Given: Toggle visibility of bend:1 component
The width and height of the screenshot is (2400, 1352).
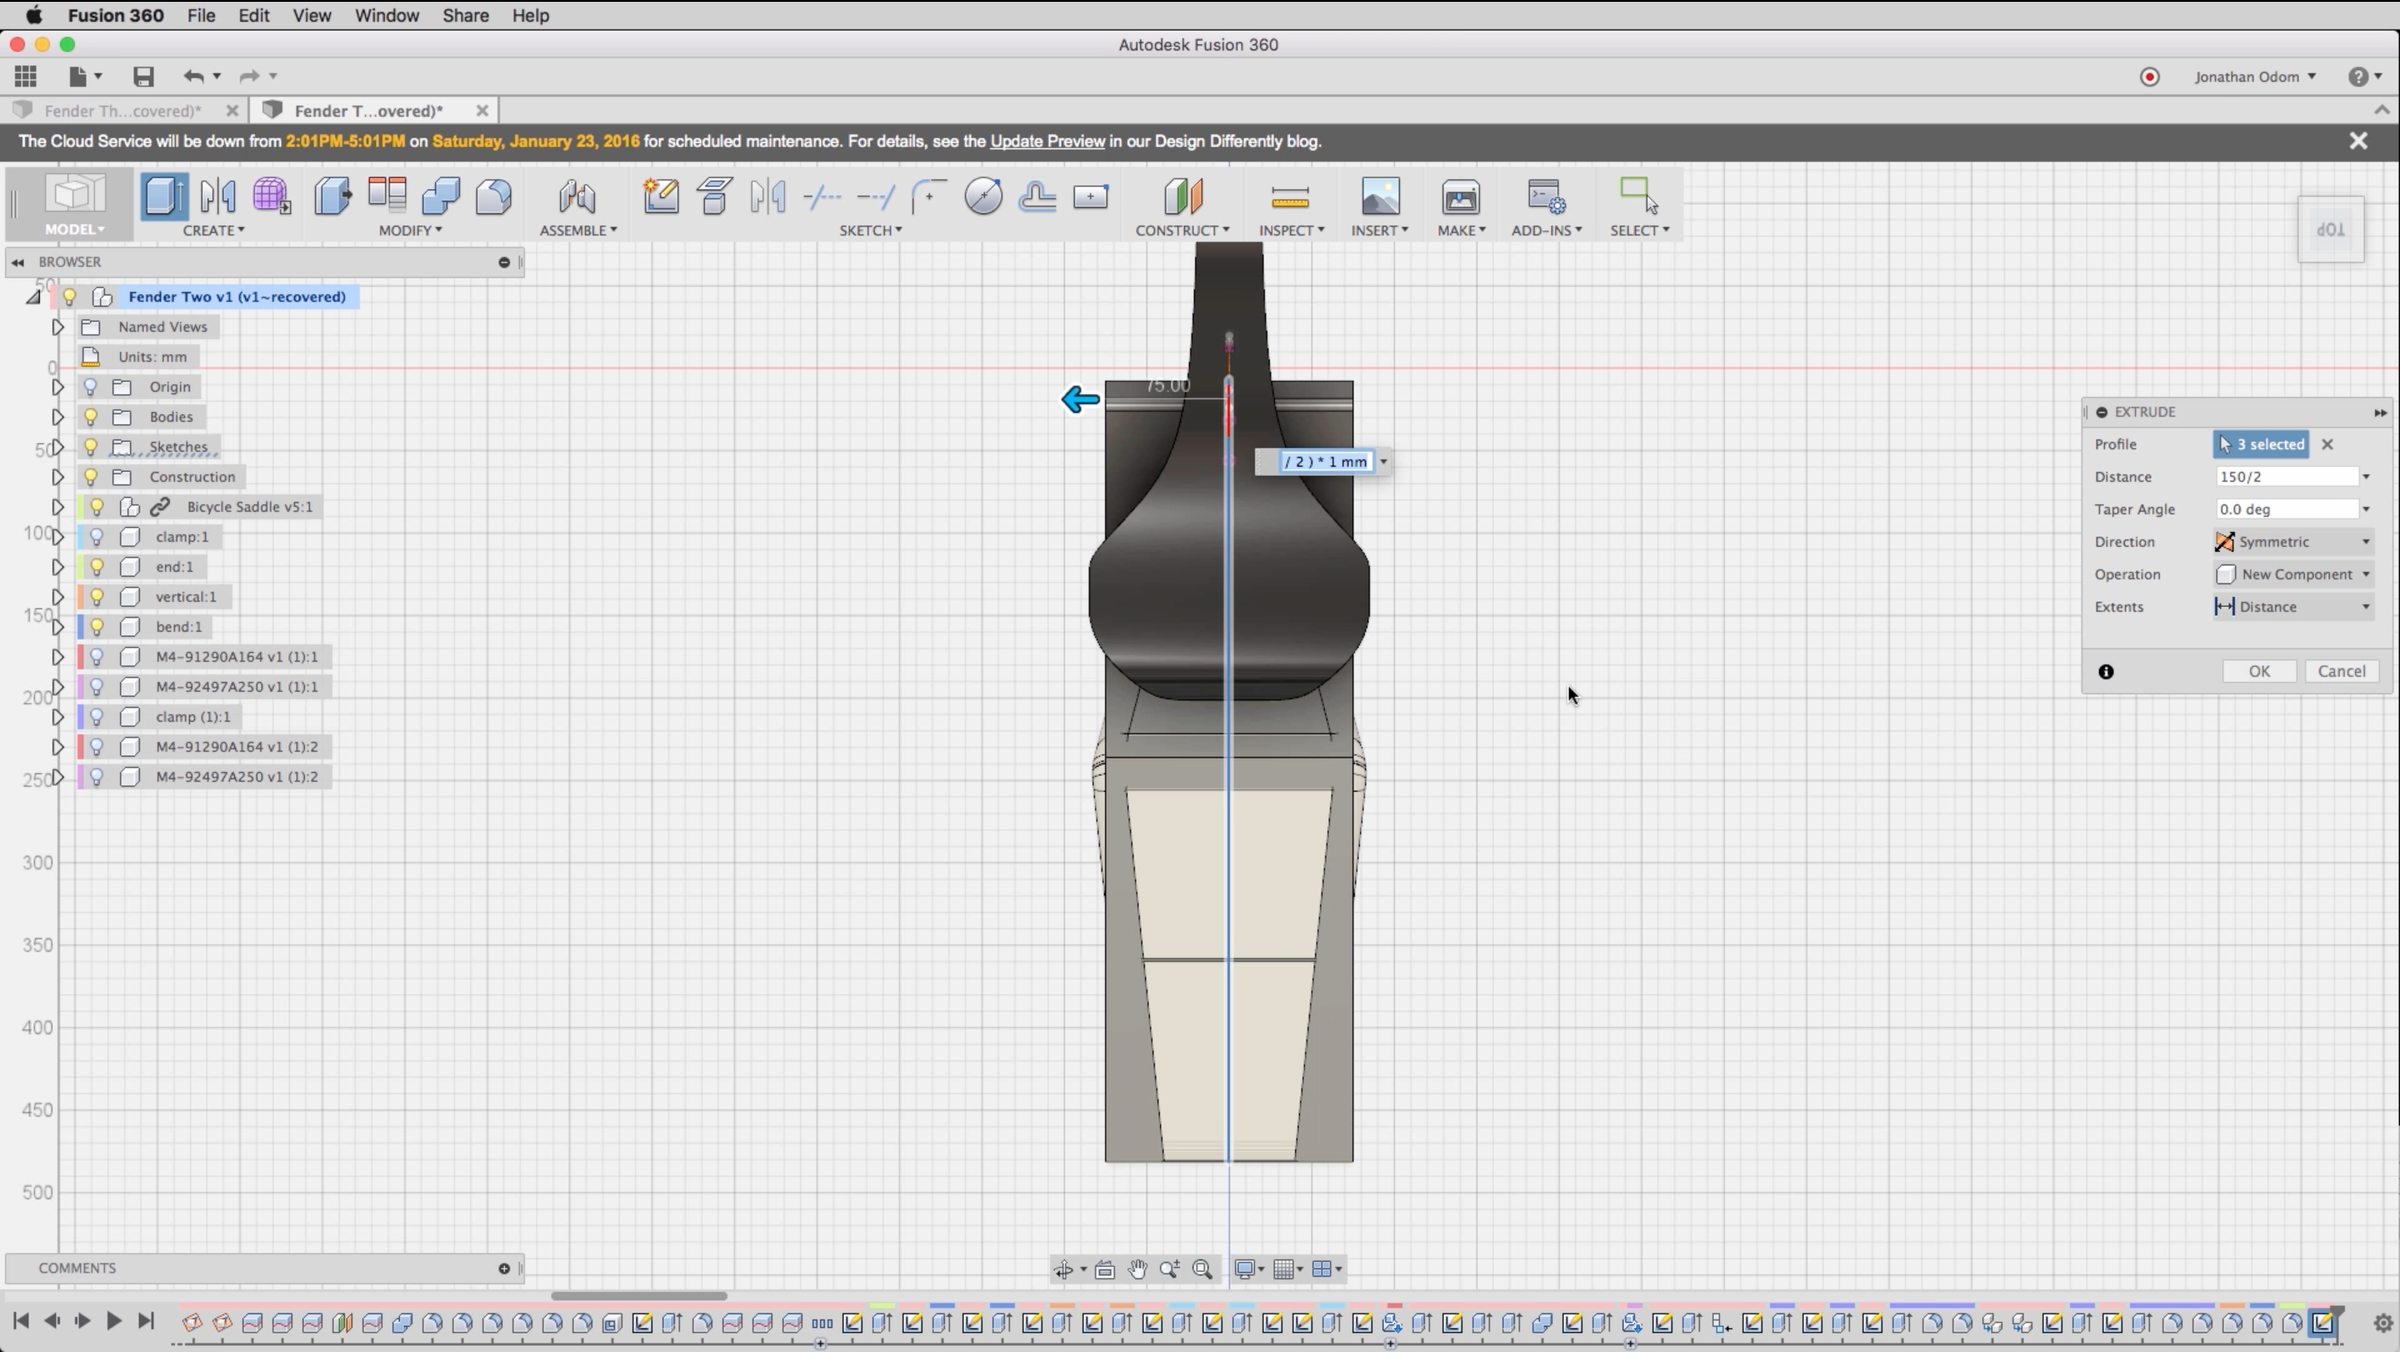Looking at the screenshot, I should (x=97, y=627).
